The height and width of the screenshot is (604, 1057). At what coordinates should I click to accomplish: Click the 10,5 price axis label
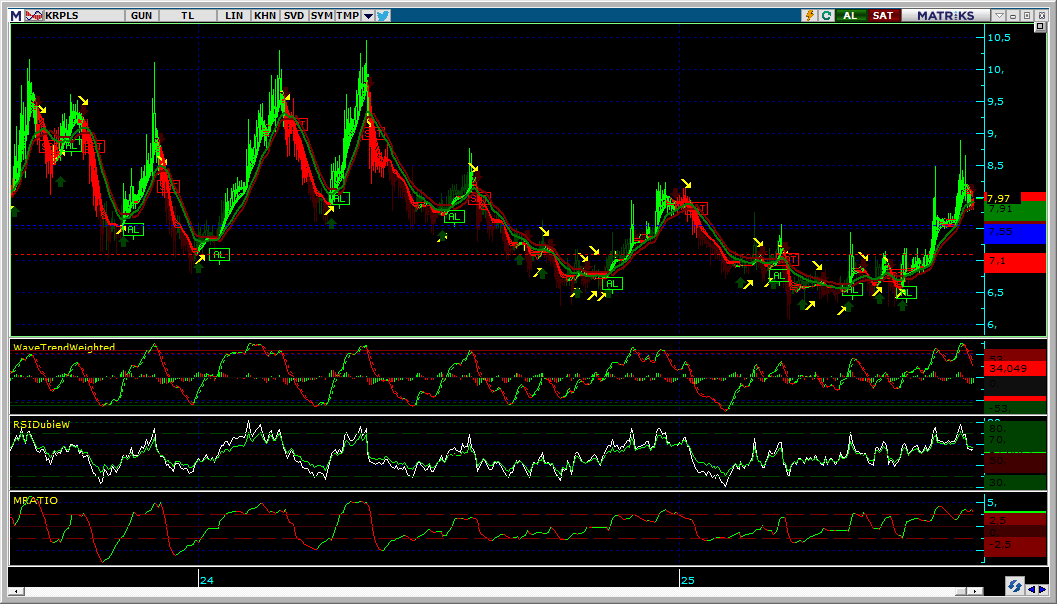999,38
